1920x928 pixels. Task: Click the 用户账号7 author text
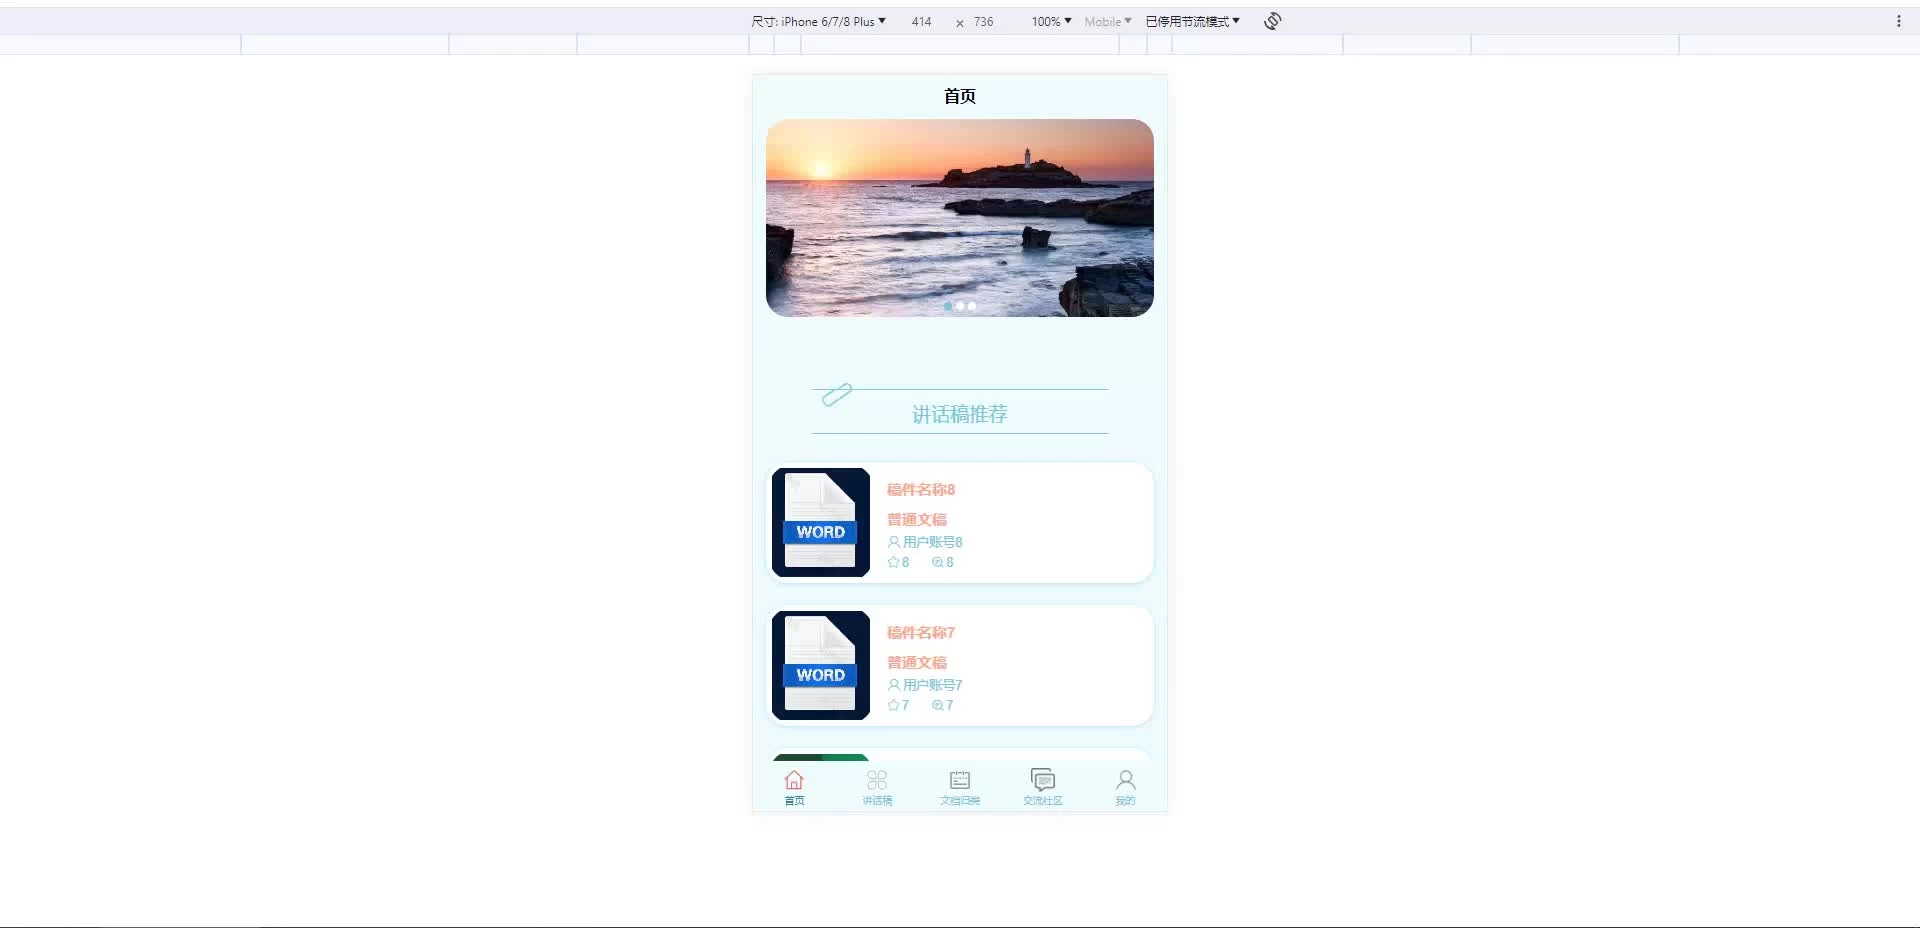[x=933, y=685]
